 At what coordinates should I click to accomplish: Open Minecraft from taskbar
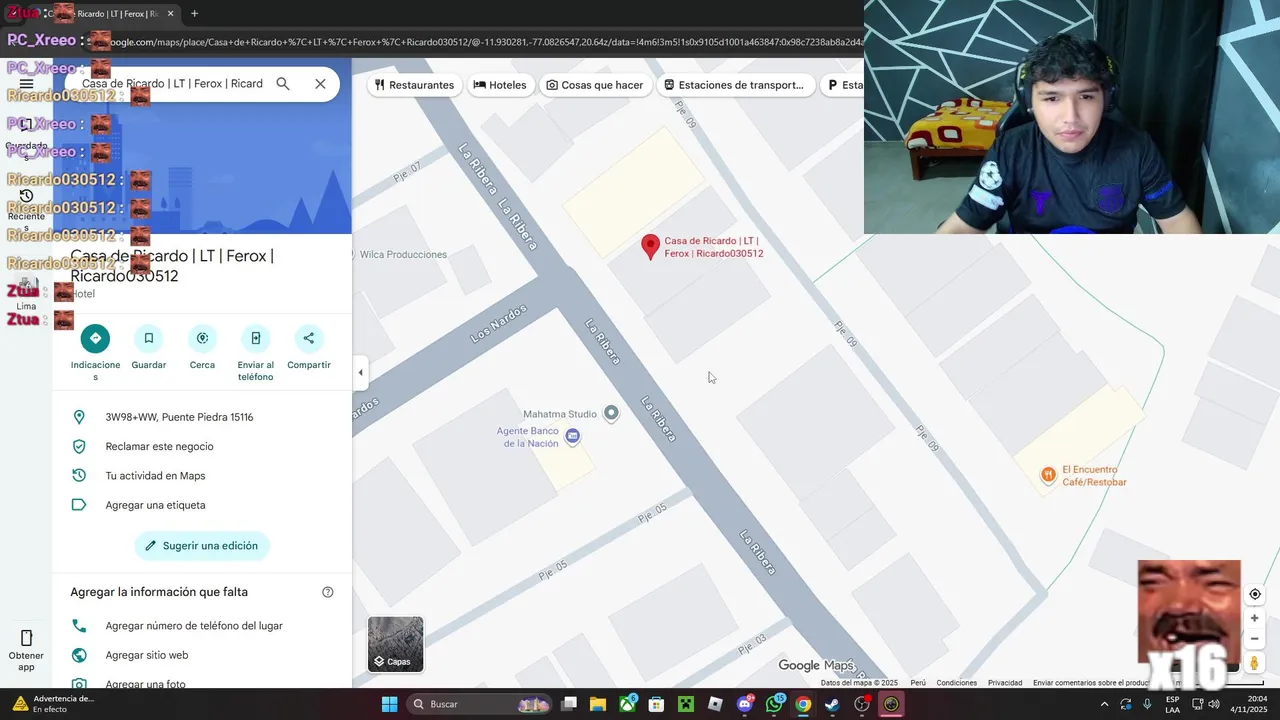[686, 704]
